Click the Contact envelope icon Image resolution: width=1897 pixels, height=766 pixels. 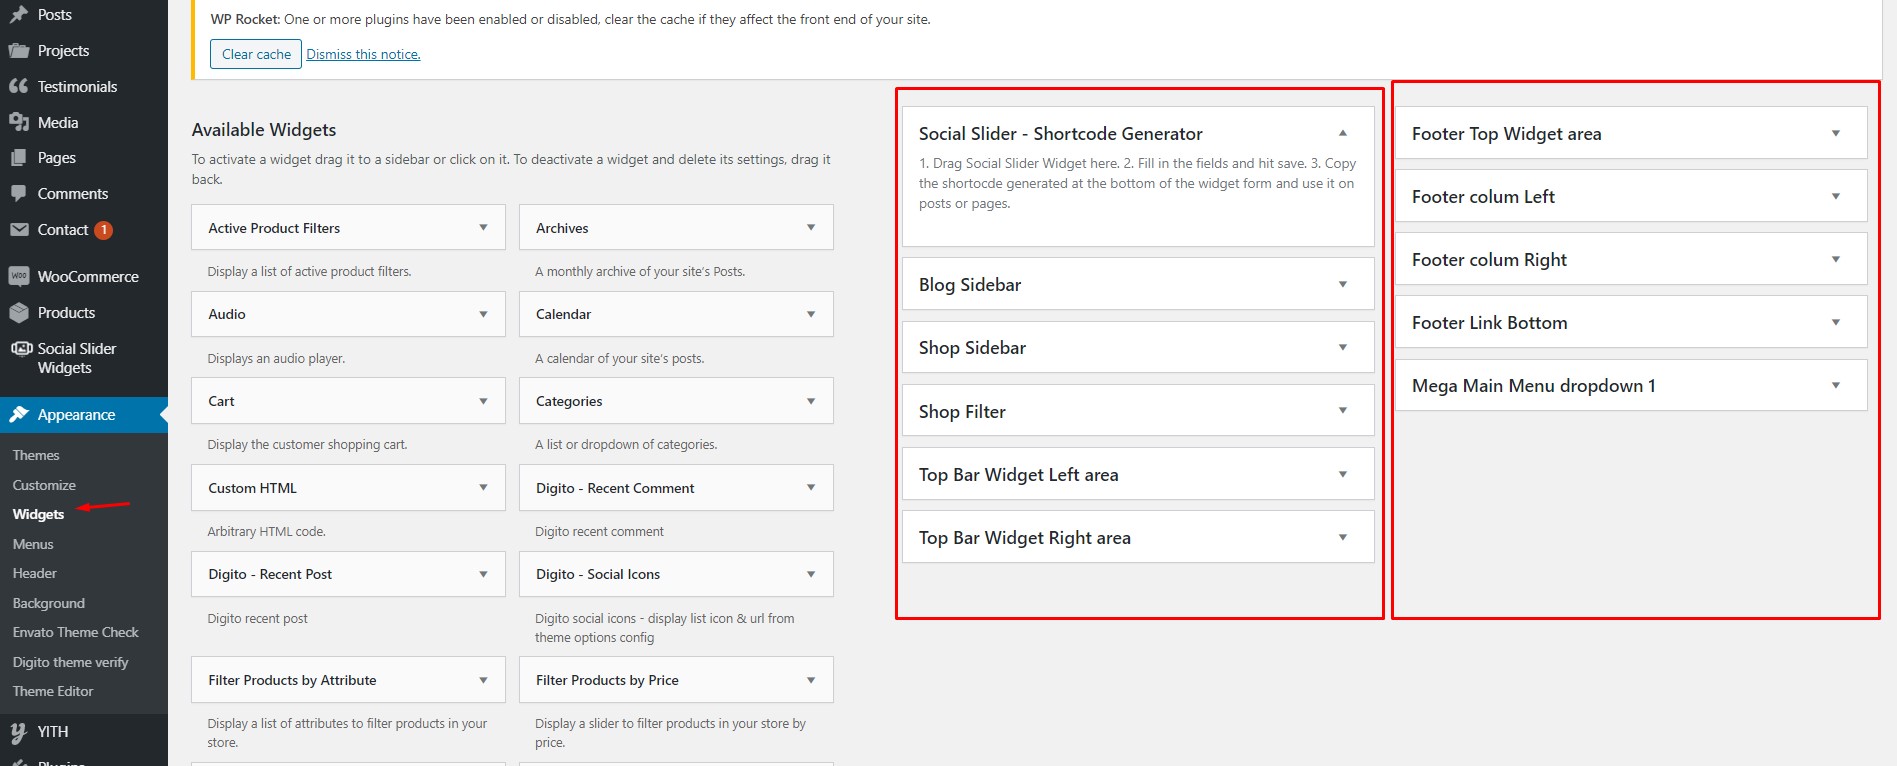click(18, 230)
